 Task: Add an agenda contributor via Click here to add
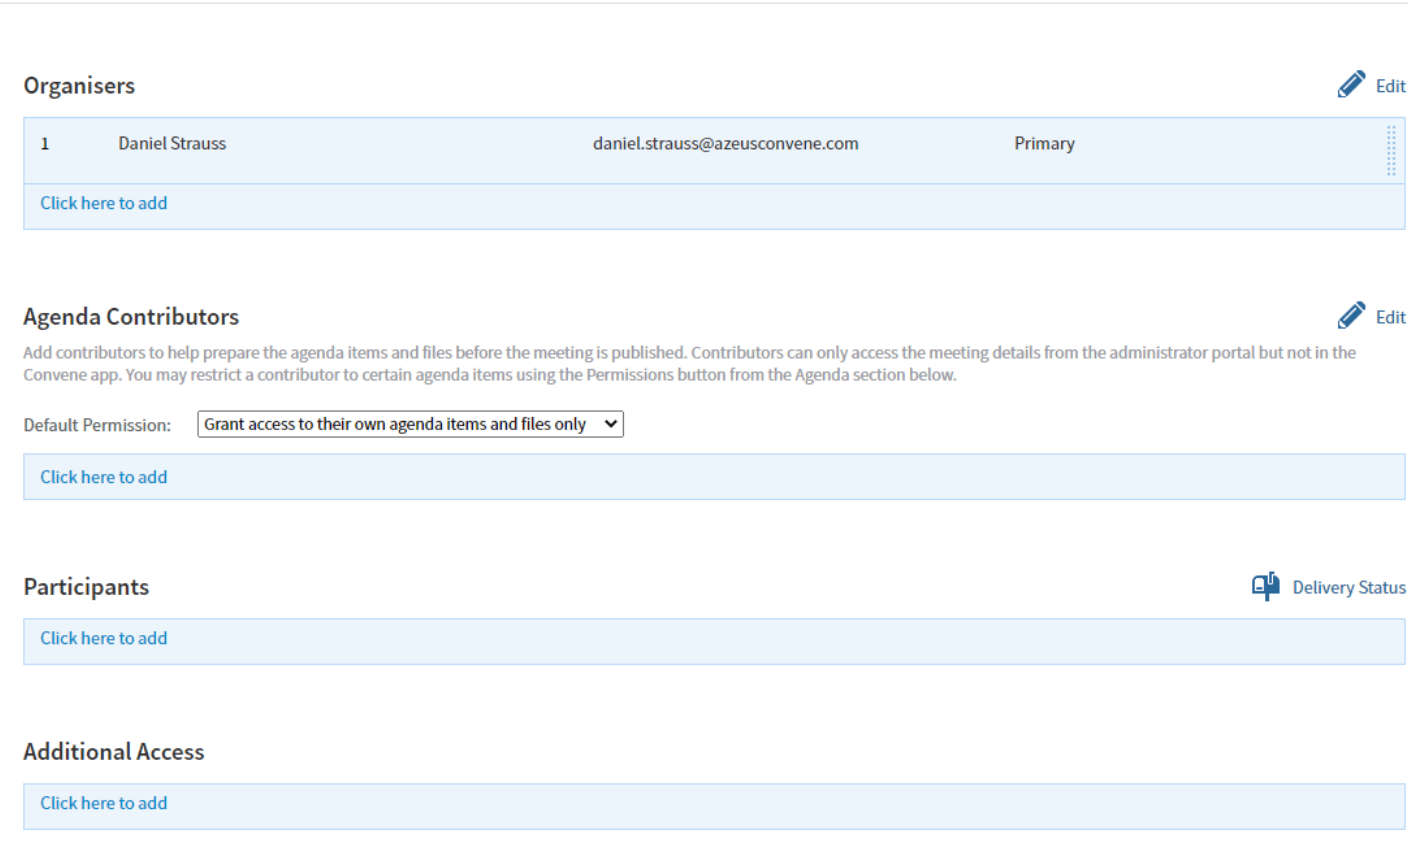pyautogui.click(x=104, y=477)
